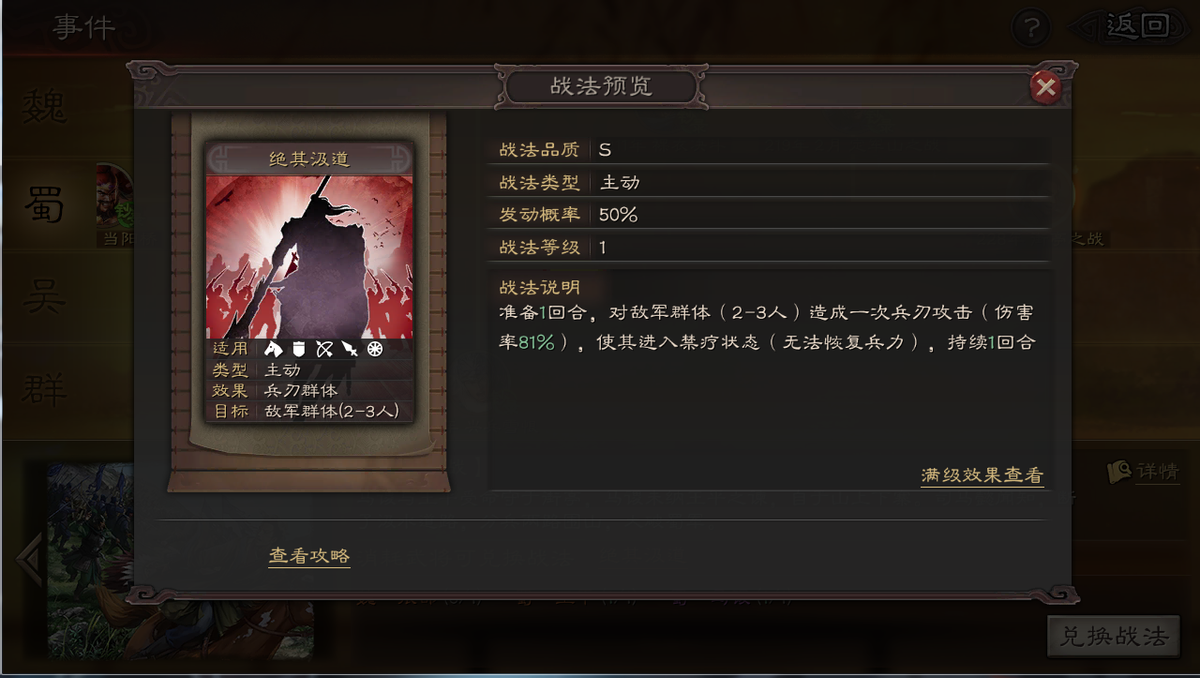
Task: Open the question mark help icon
Action: pyautogui.click(x=1033, y=26)
